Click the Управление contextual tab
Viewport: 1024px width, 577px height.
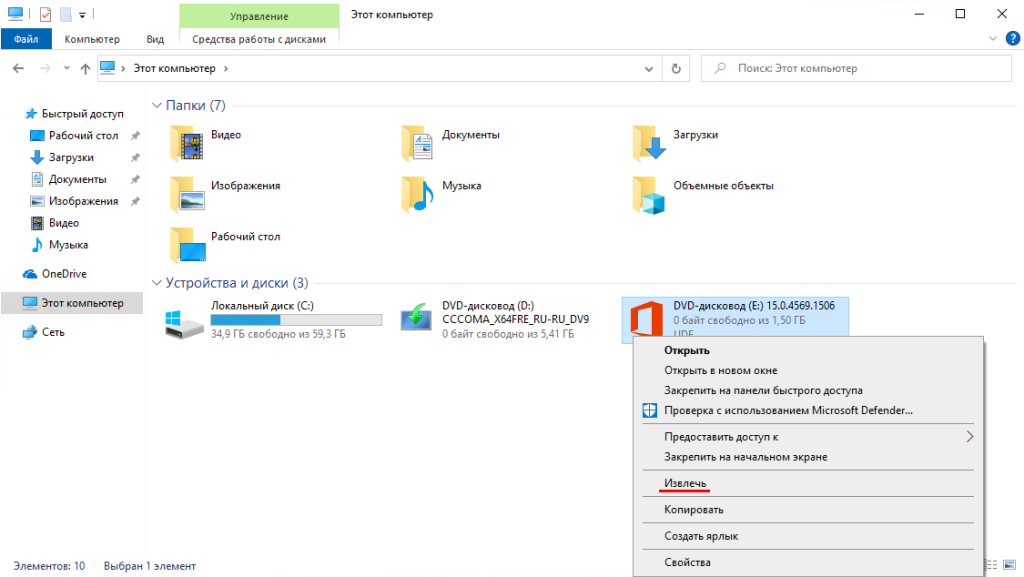point(259,16)
